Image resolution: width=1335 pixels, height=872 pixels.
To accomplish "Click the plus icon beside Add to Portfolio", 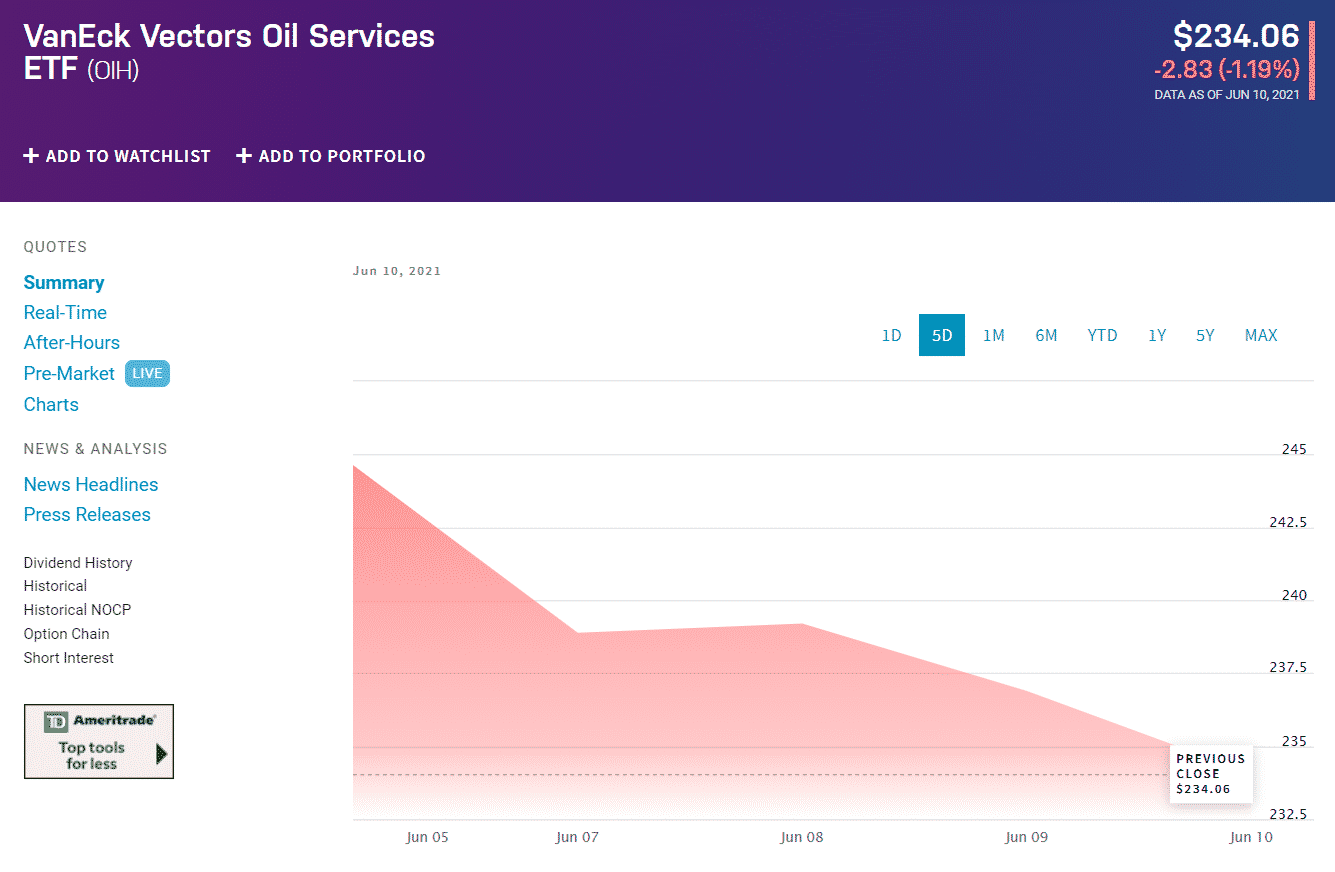I will click(244, 156).
